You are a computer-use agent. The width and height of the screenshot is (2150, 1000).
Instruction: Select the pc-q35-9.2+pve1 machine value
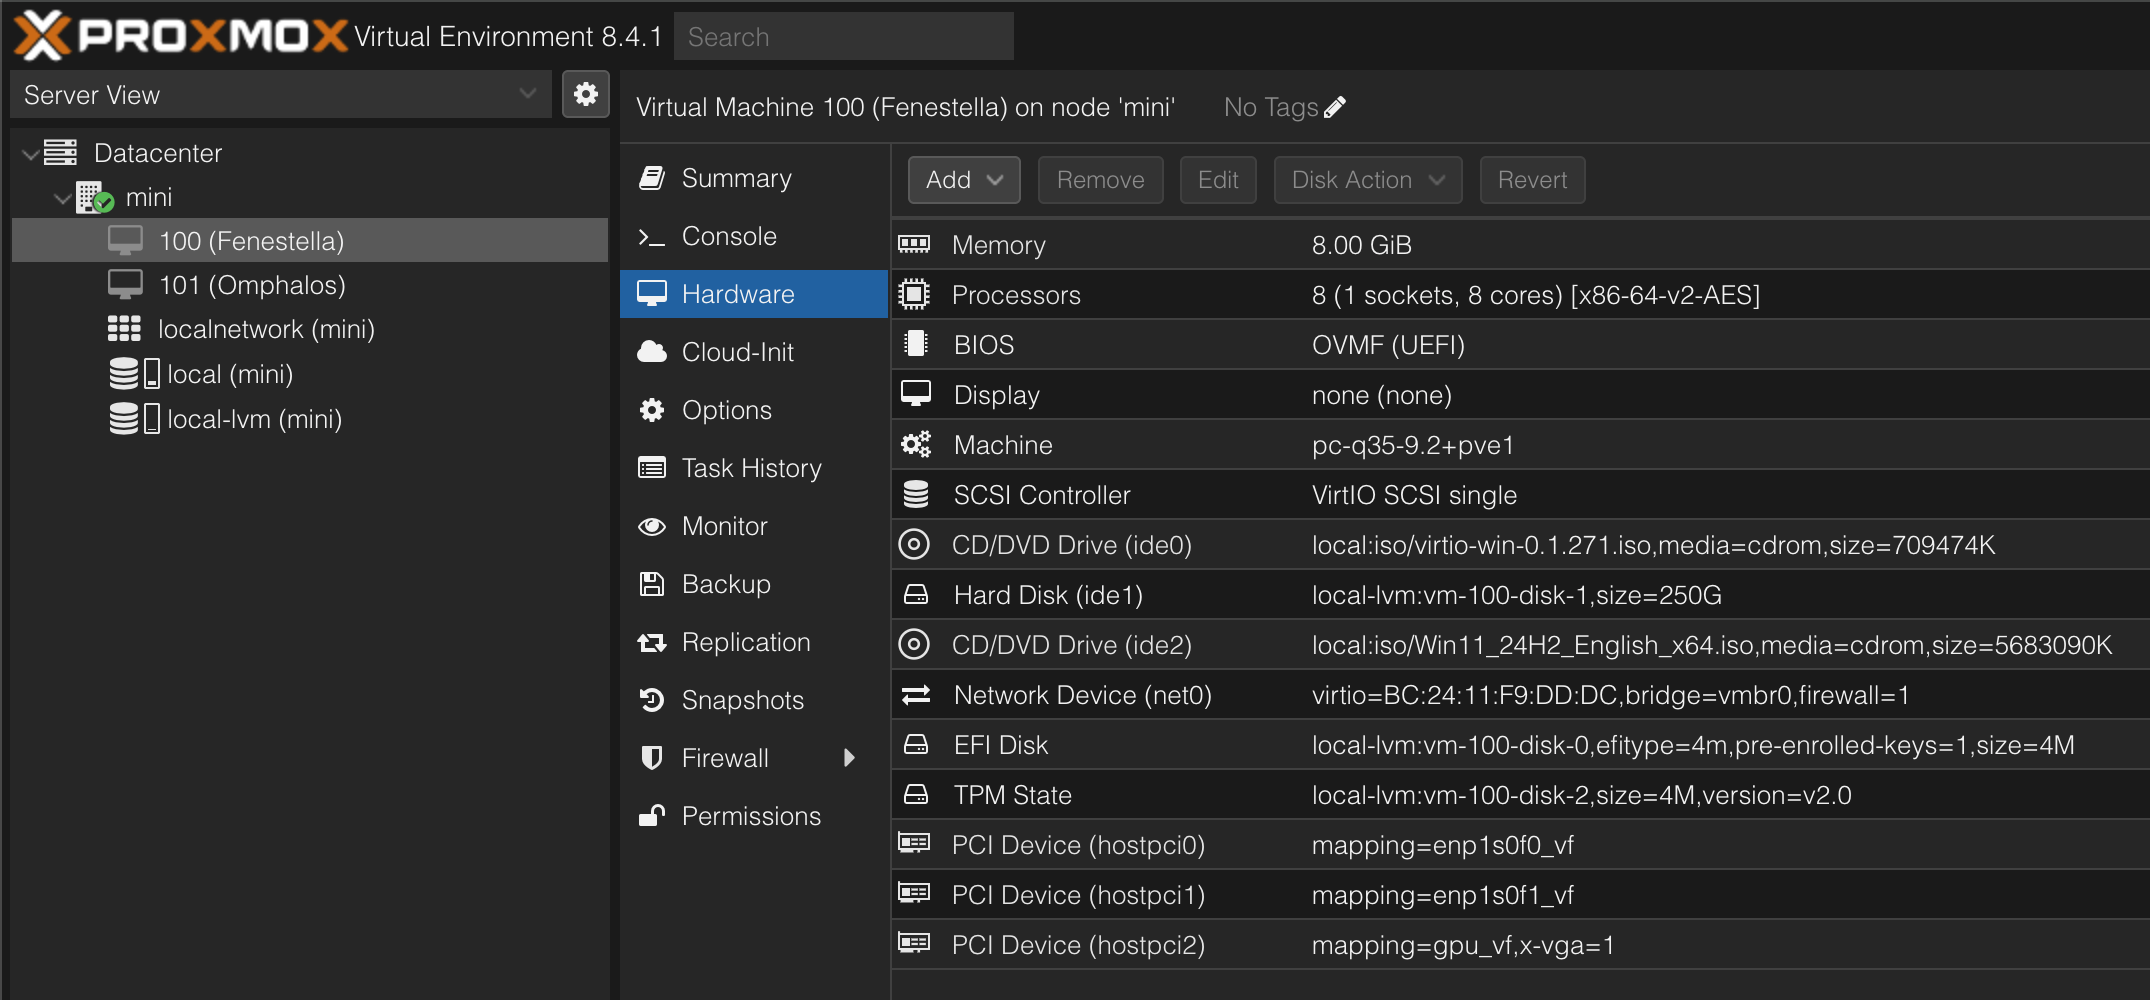[x=1413, y=445]
